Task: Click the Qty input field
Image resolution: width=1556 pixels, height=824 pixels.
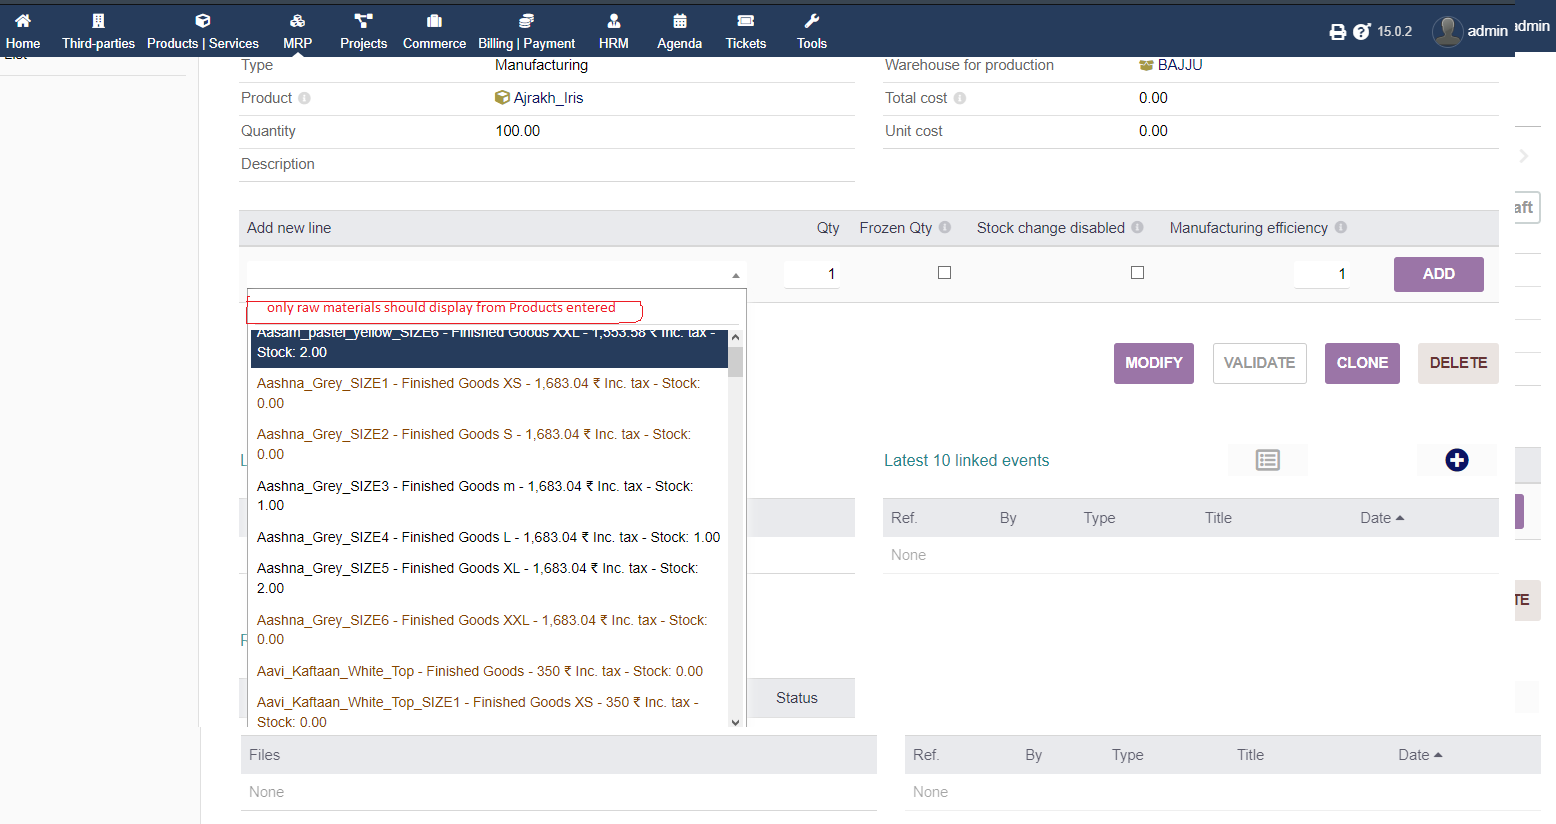Action: pyautogui.click(x=812, y=274)
